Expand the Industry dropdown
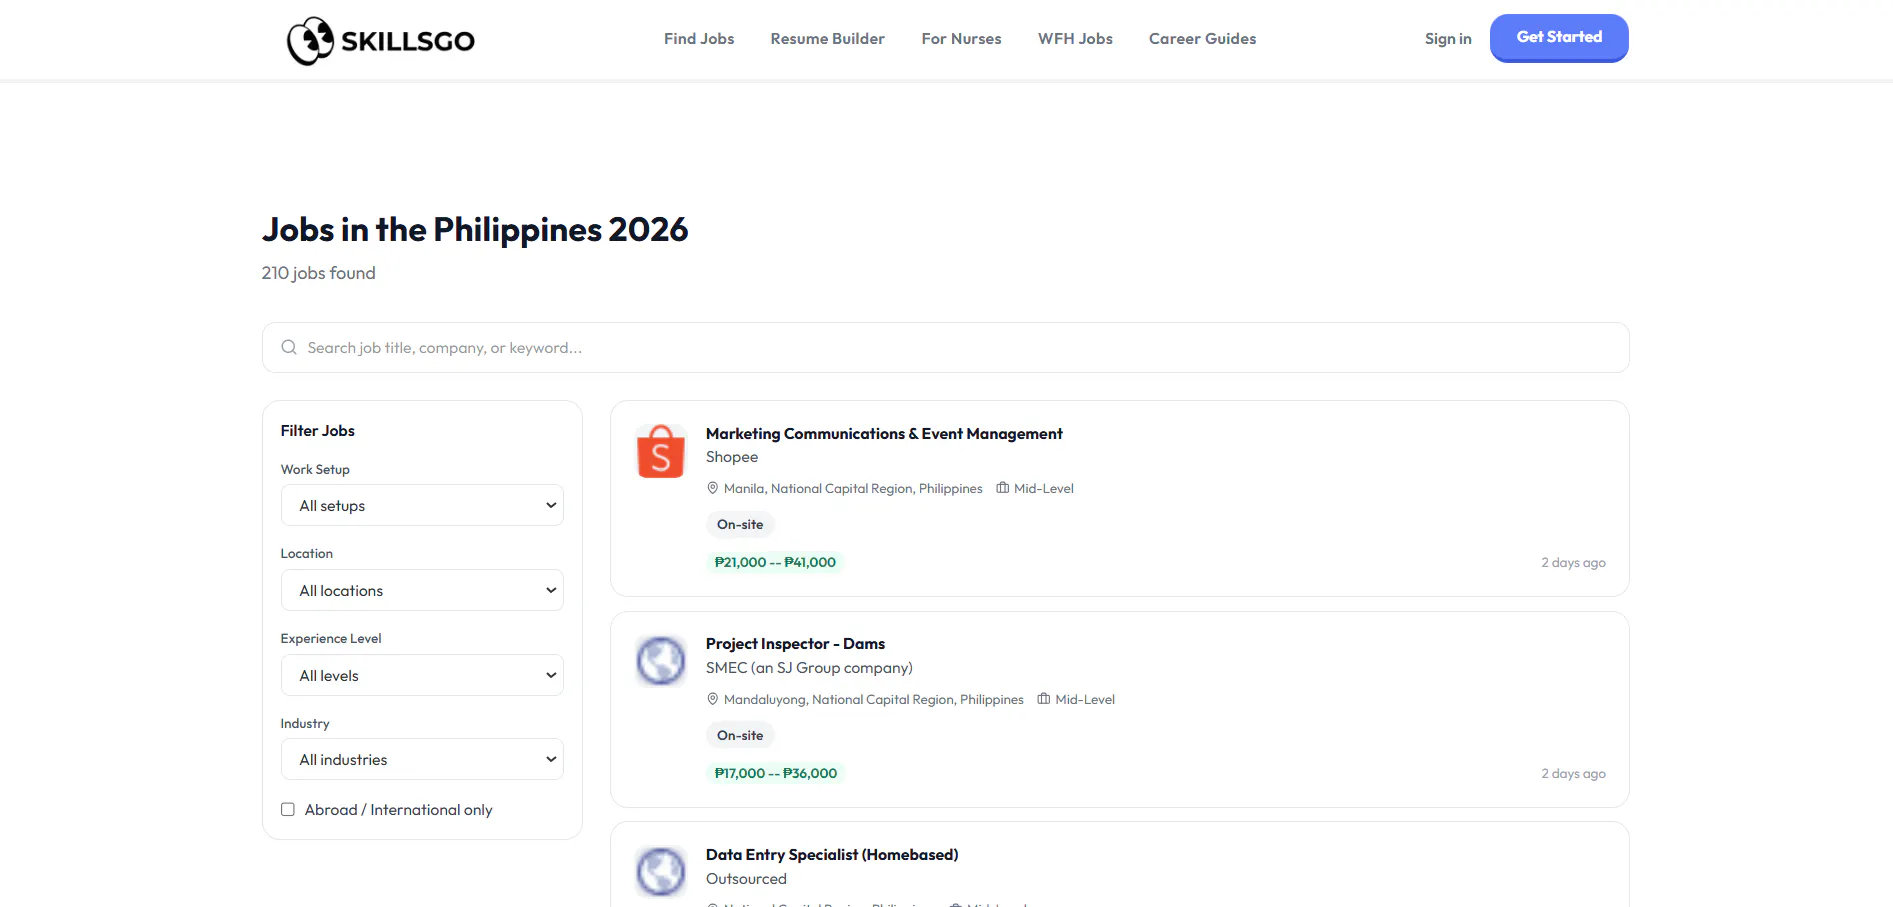1893x907 pixels. [422, 759]
